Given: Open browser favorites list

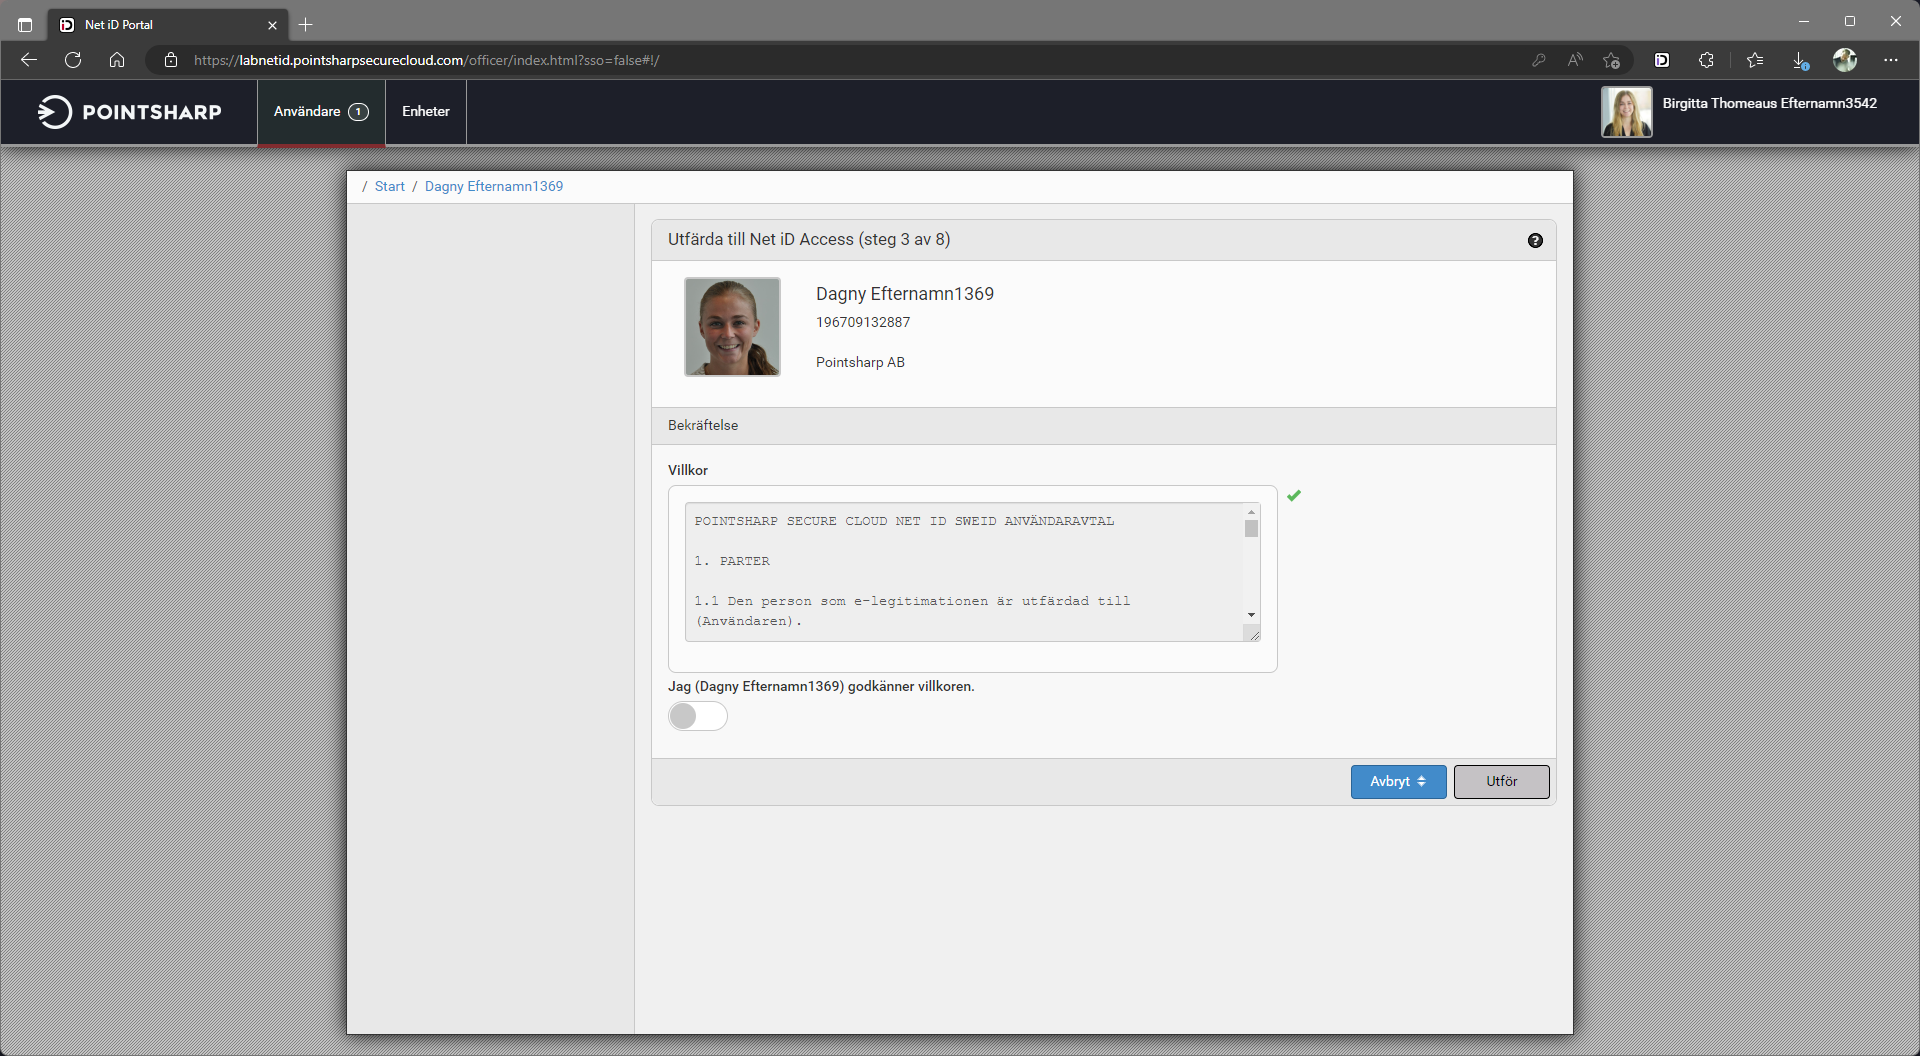Looking at the screenshot, I should click(1755, 60).
